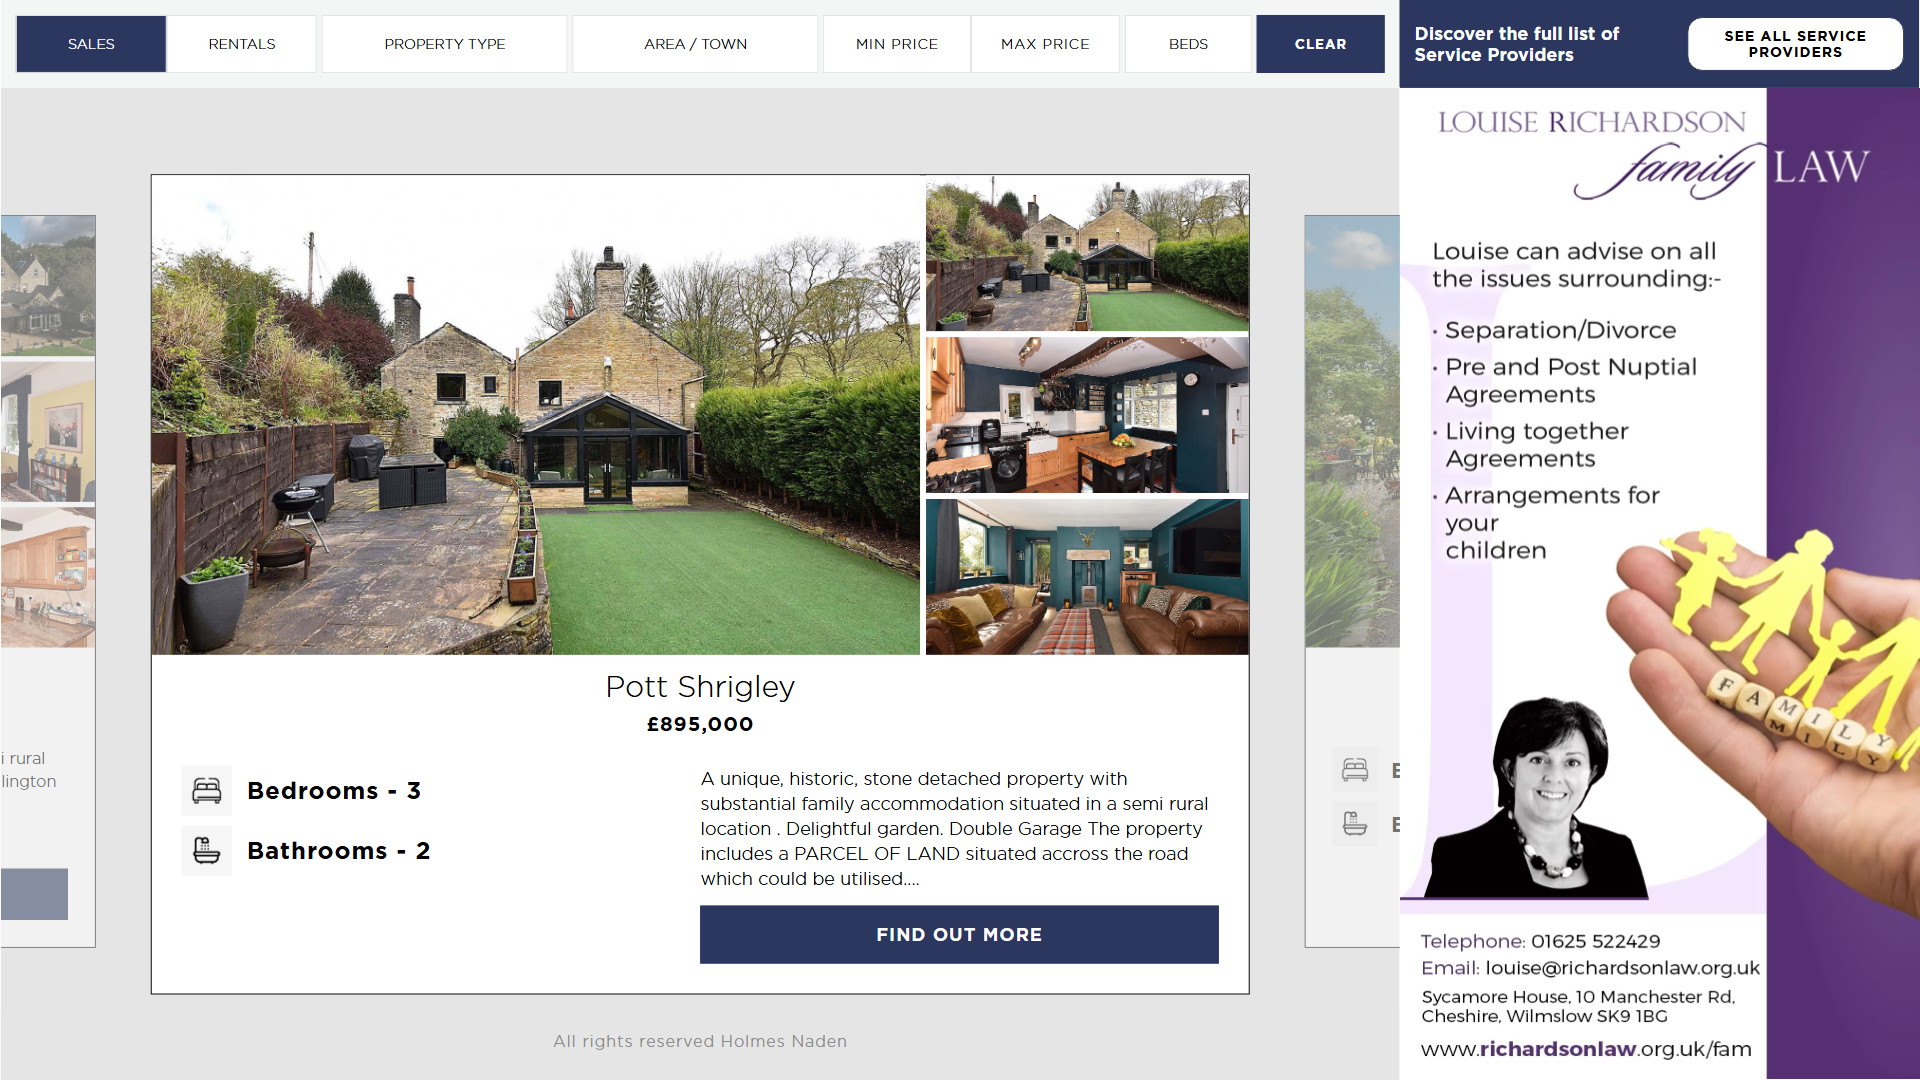This screenshot has width=1920, height=1080.
Task: Open the MAX PRICE dropdown
Action: [x=1045, y=44]
